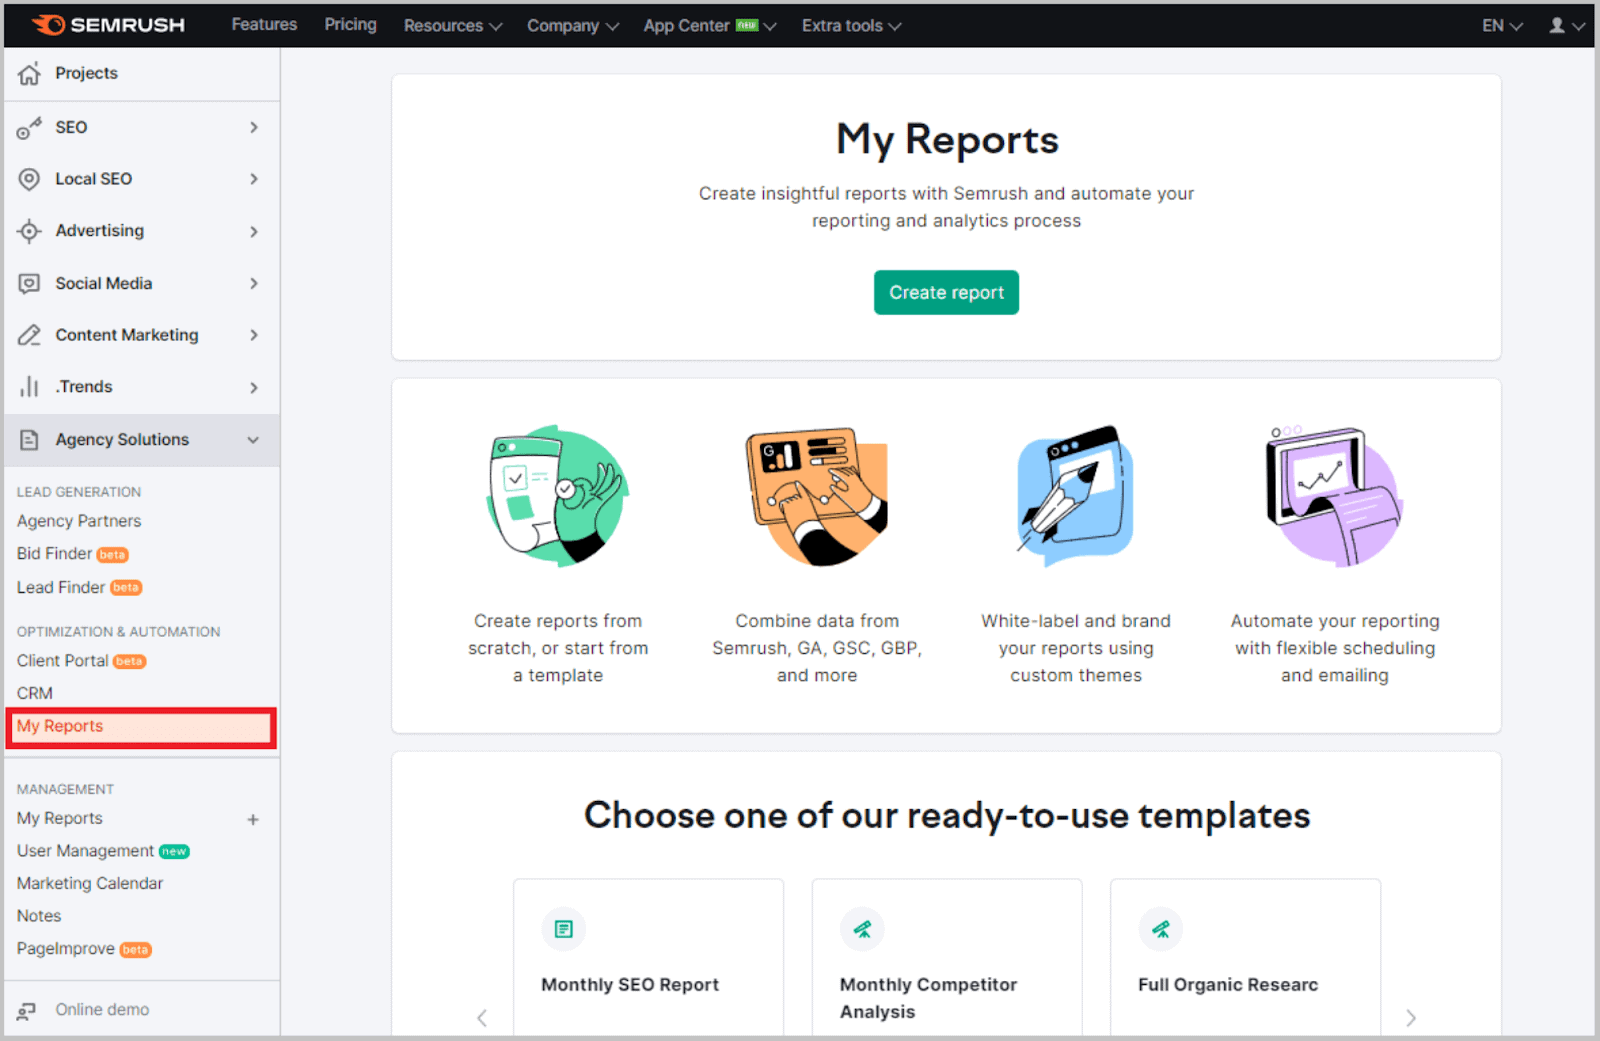Expand the .Trends chevron

point(254,387)
